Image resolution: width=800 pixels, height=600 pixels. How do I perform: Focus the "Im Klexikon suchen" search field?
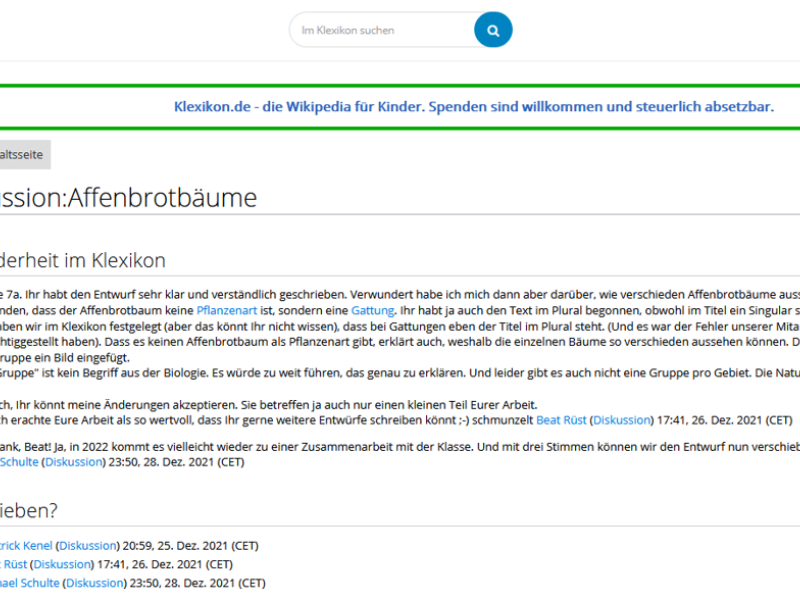[x=380, y=30]
